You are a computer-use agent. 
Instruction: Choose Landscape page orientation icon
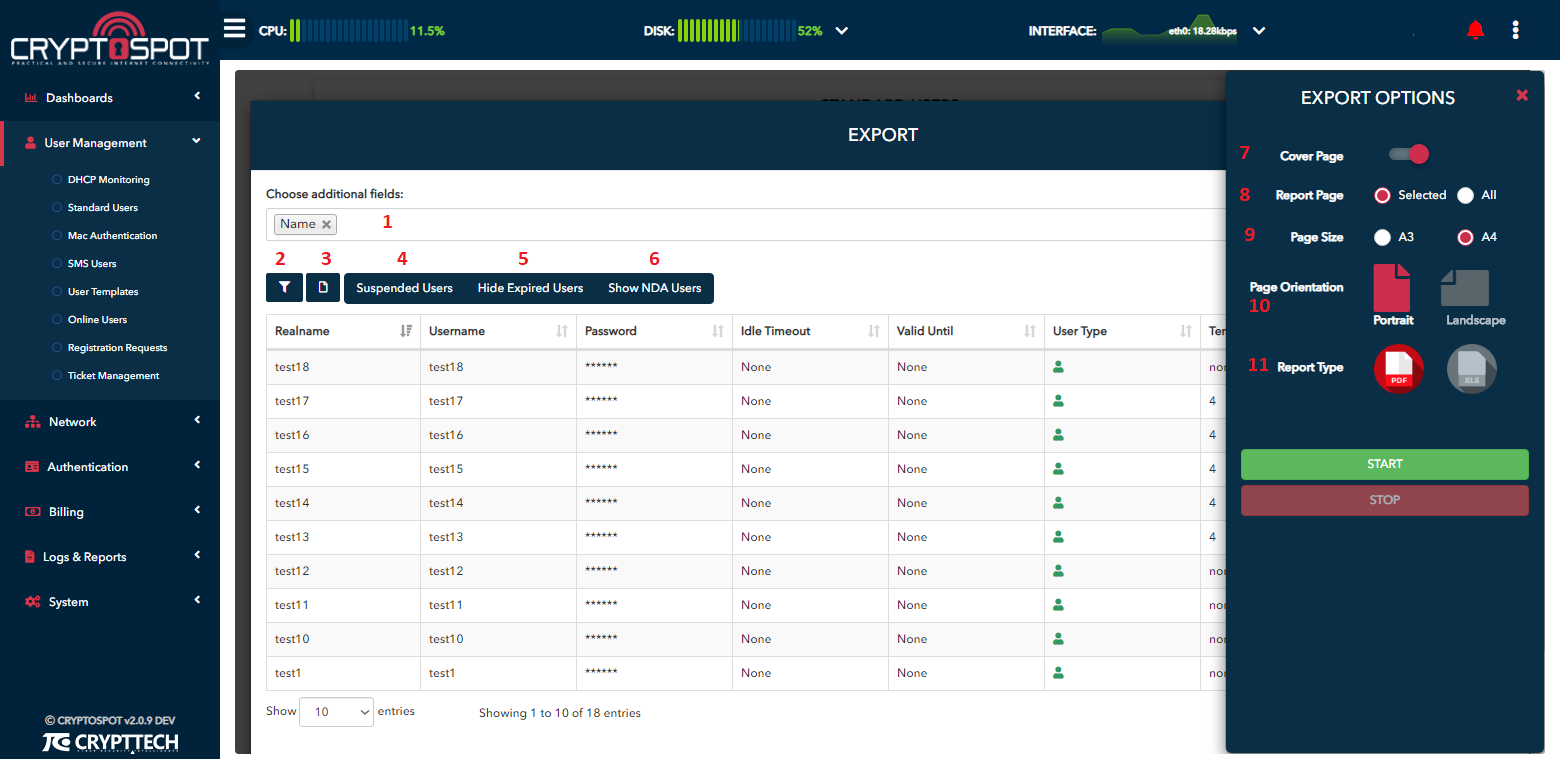point(1465,289)
